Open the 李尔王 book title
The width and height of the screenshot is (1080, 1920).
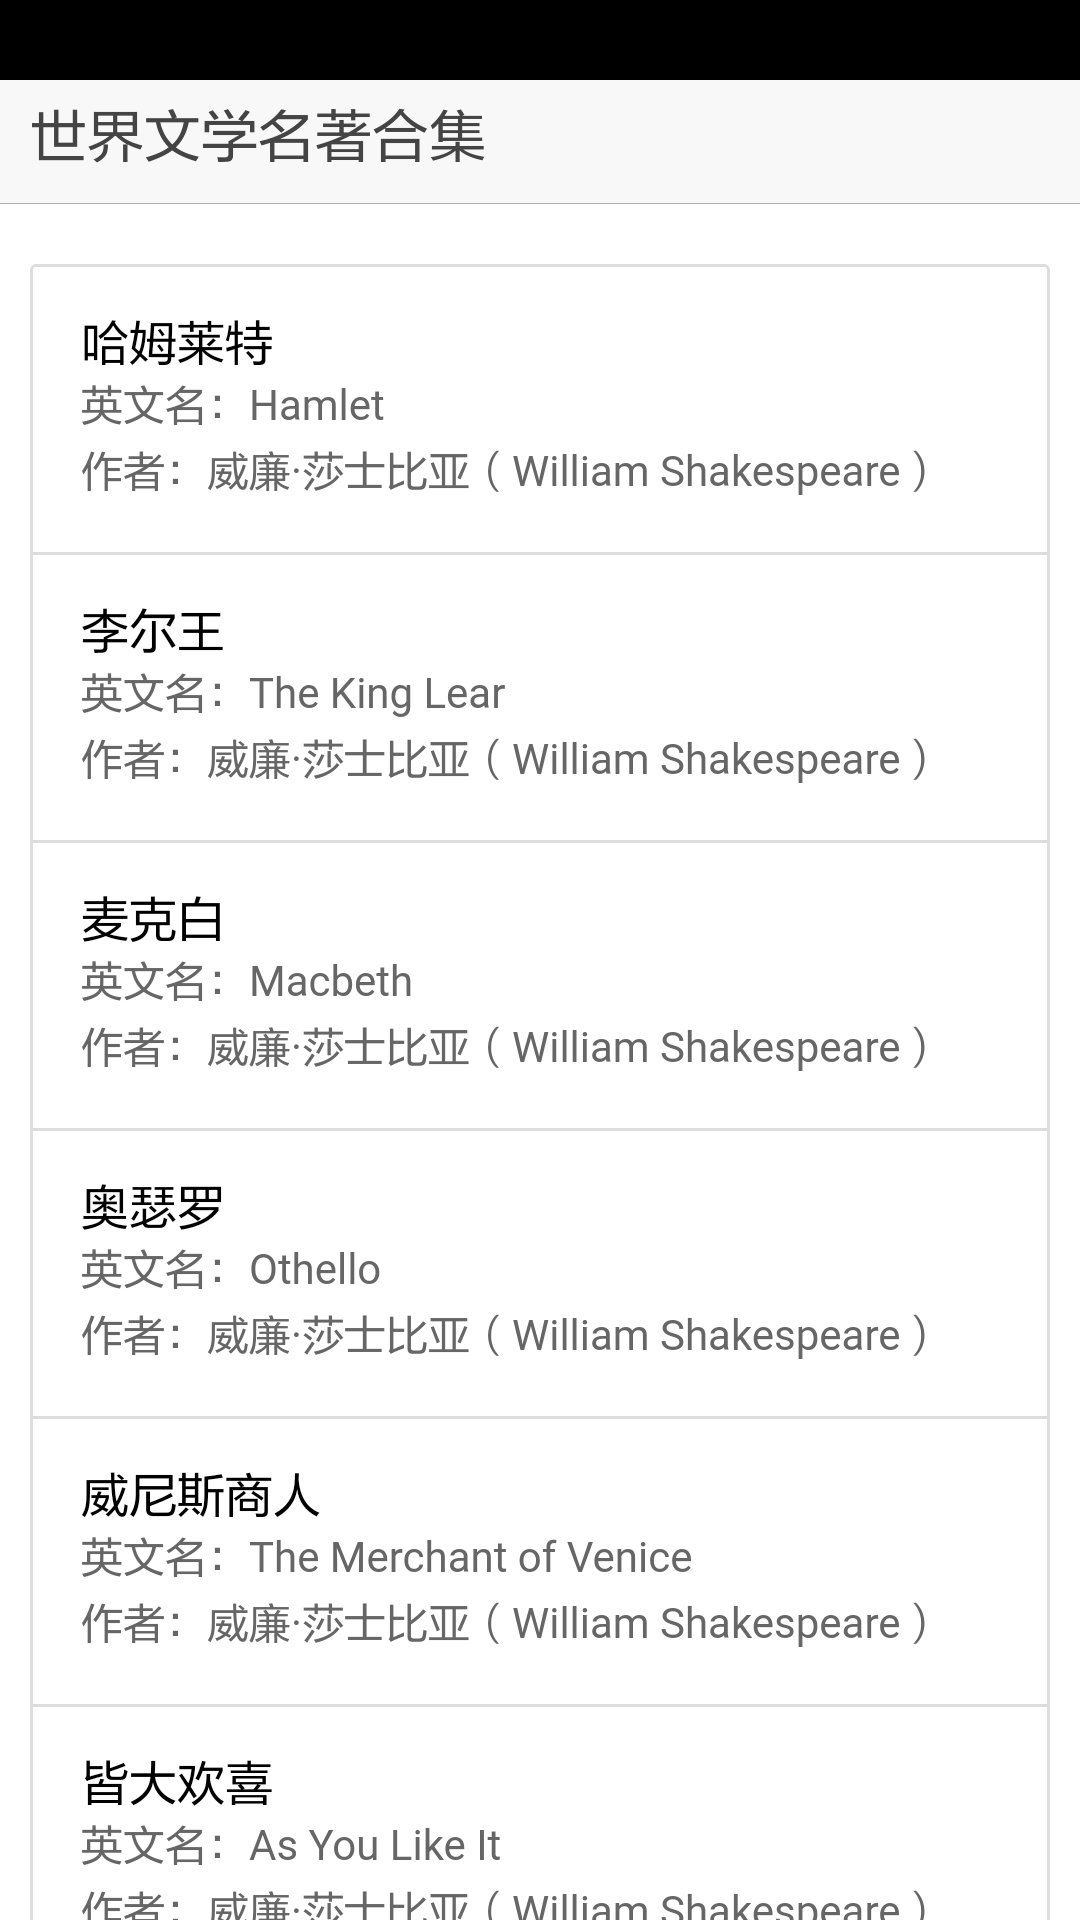click(x=152, y=631)
